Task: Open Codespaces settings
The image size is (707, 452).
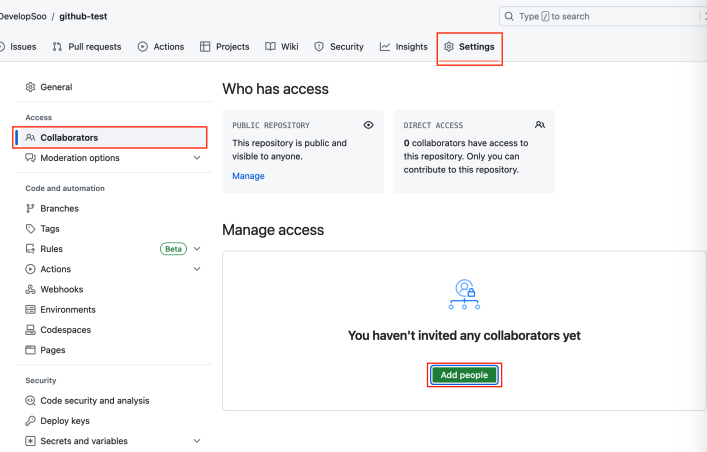Action: point(113,330)
